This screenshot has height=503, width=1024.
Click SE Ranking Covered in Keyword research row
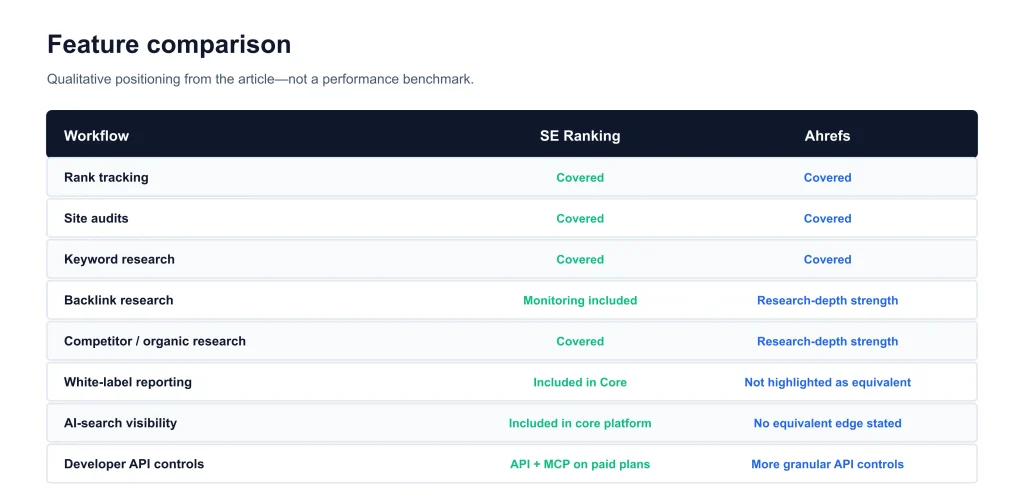(x=580, y=259)
